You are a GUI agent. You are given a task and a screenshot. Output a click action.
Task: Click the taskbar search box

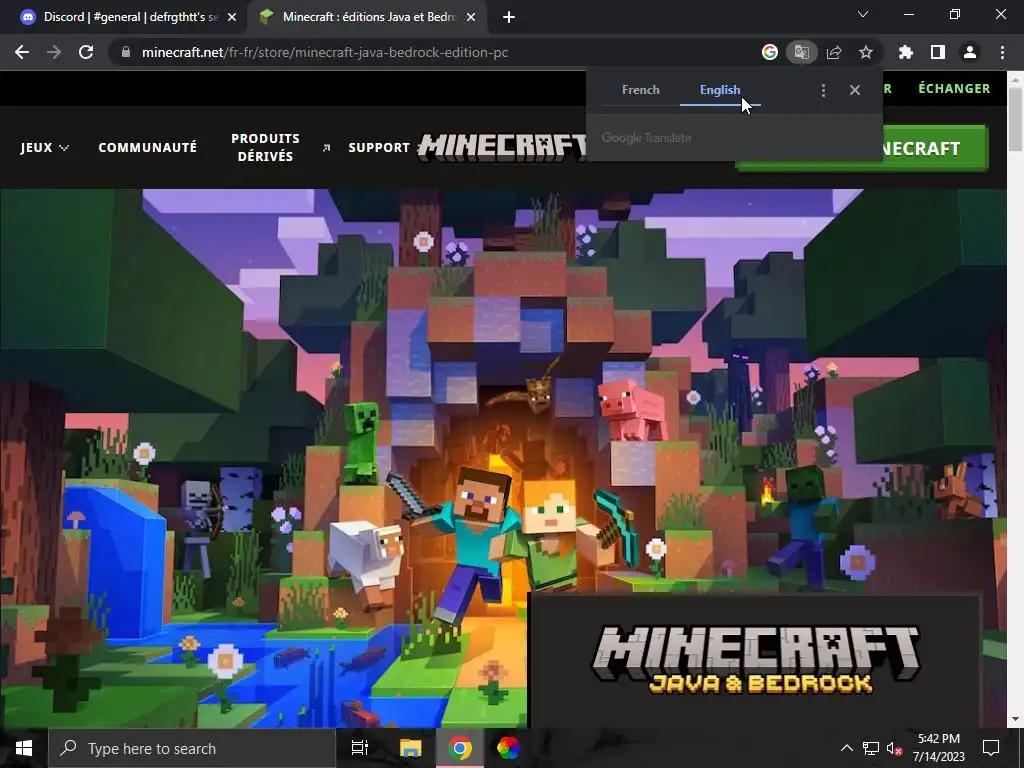(x=191, y=748)
